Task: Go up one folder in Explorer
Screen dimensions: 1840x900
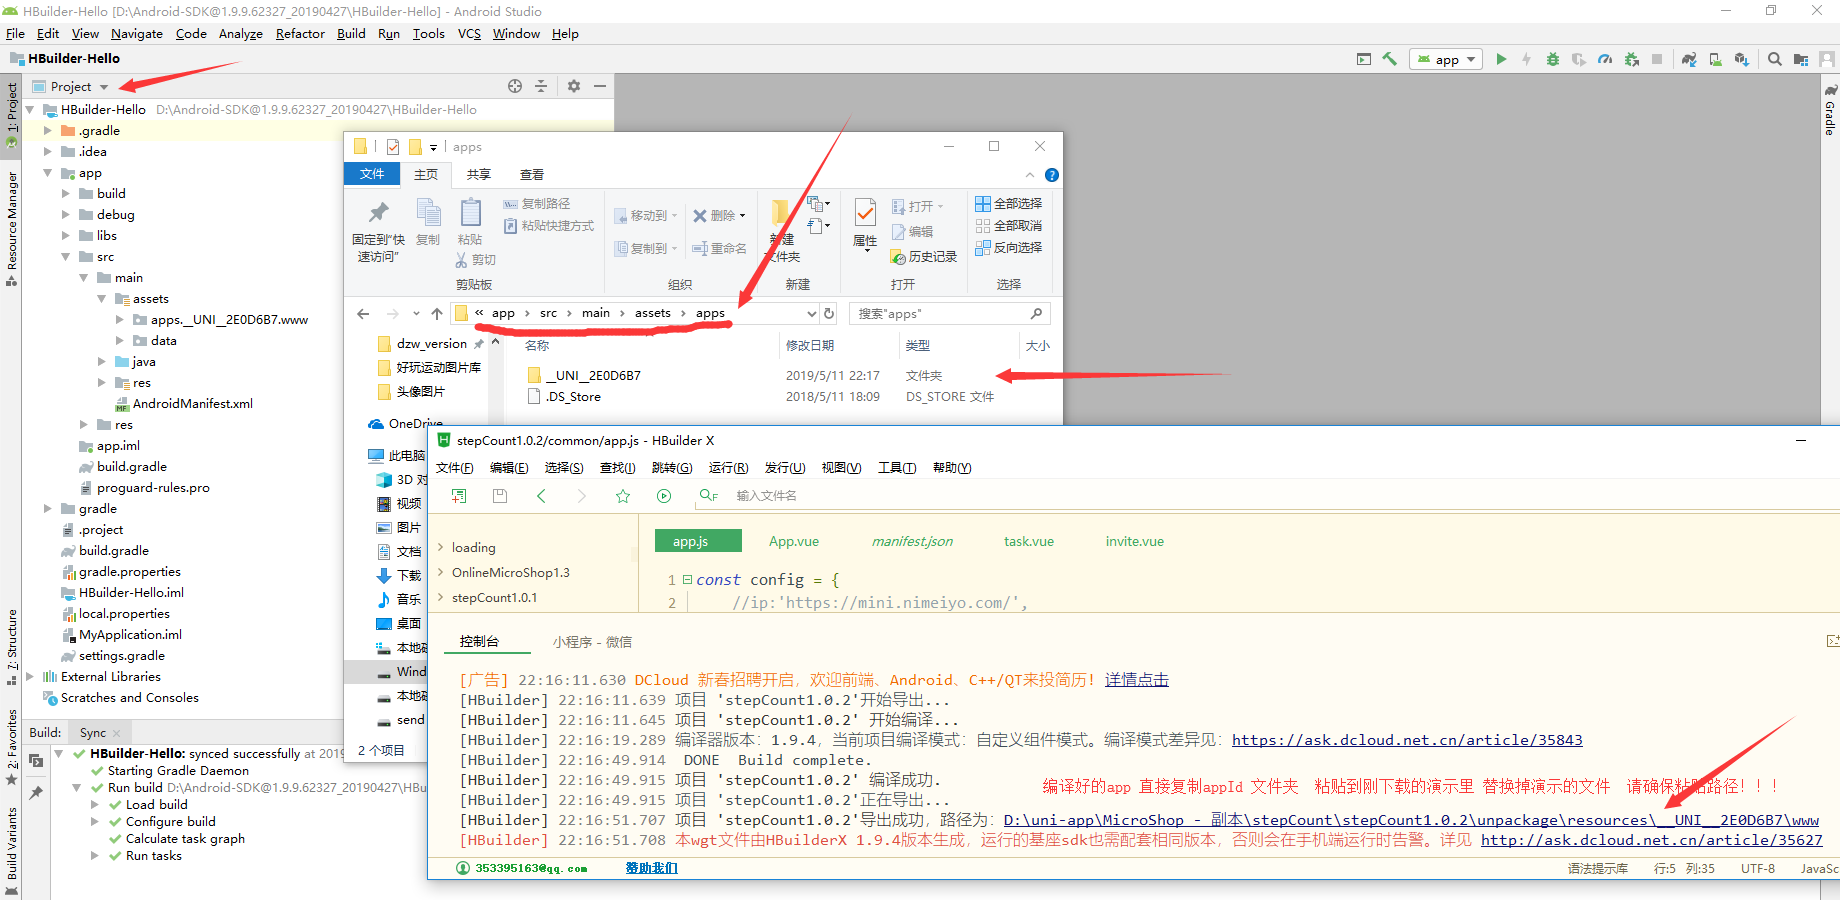Action: pos(437,313)
